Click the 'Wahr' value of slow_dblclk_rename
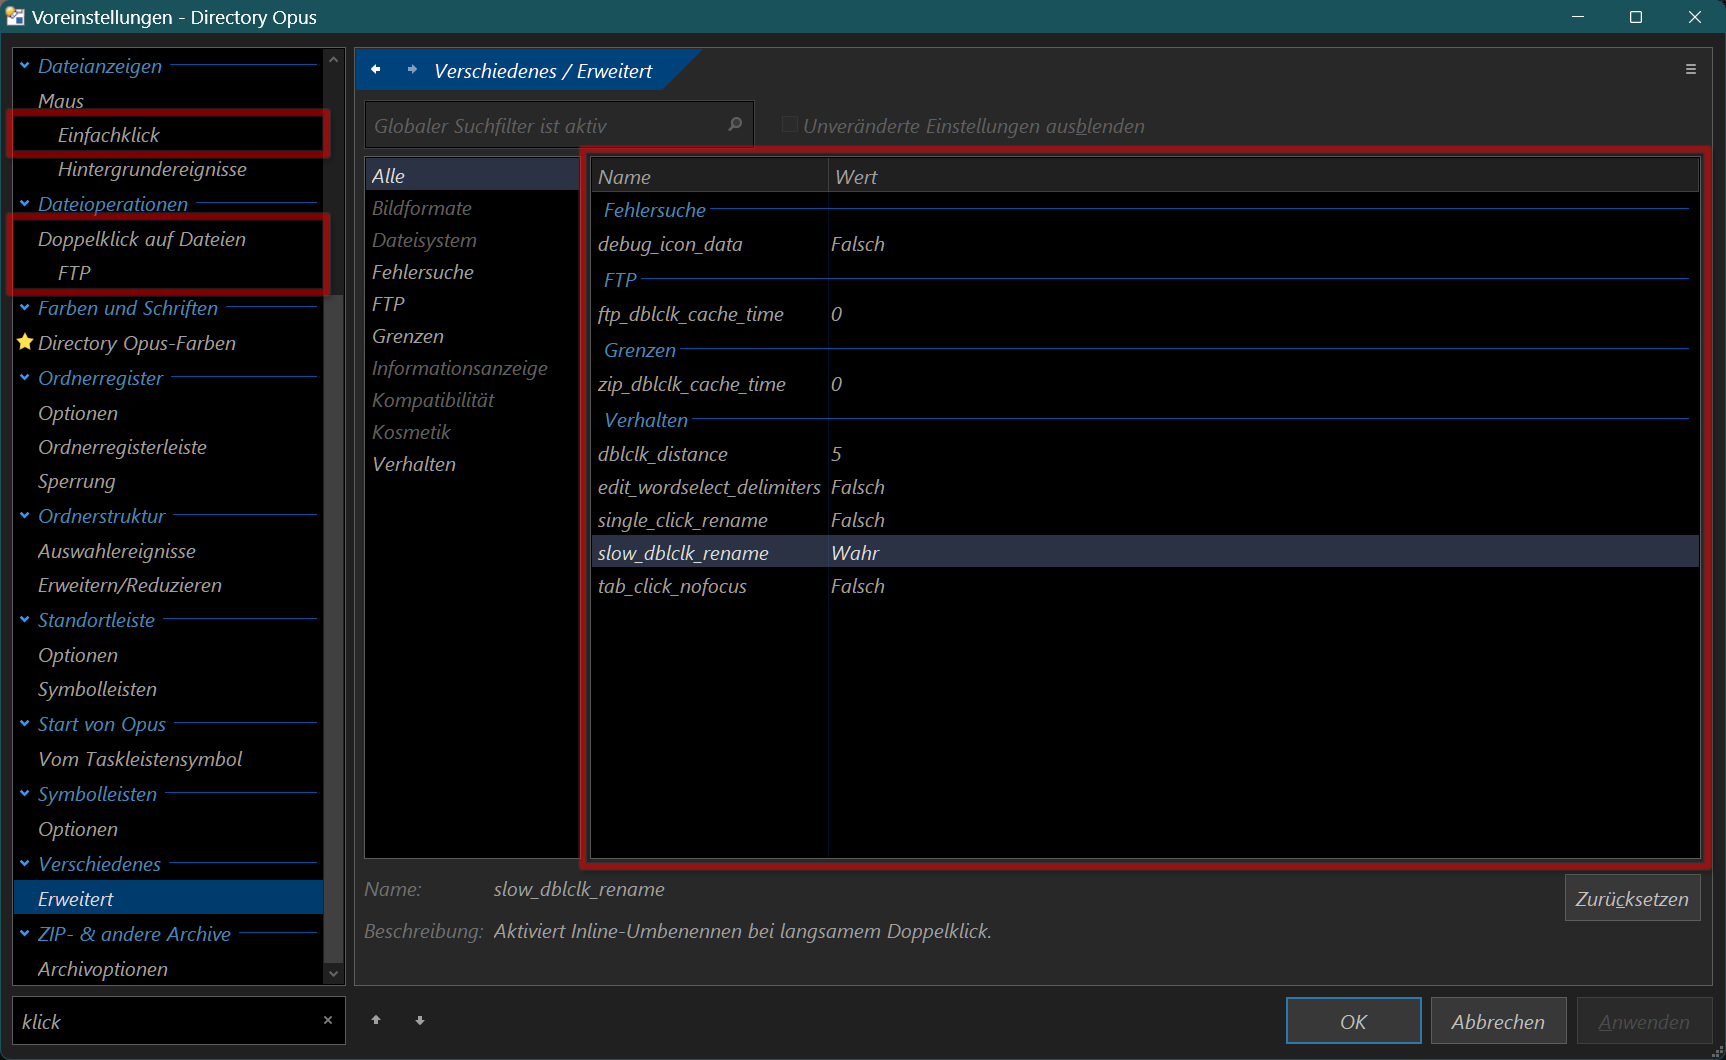 (x=855, y=553)
